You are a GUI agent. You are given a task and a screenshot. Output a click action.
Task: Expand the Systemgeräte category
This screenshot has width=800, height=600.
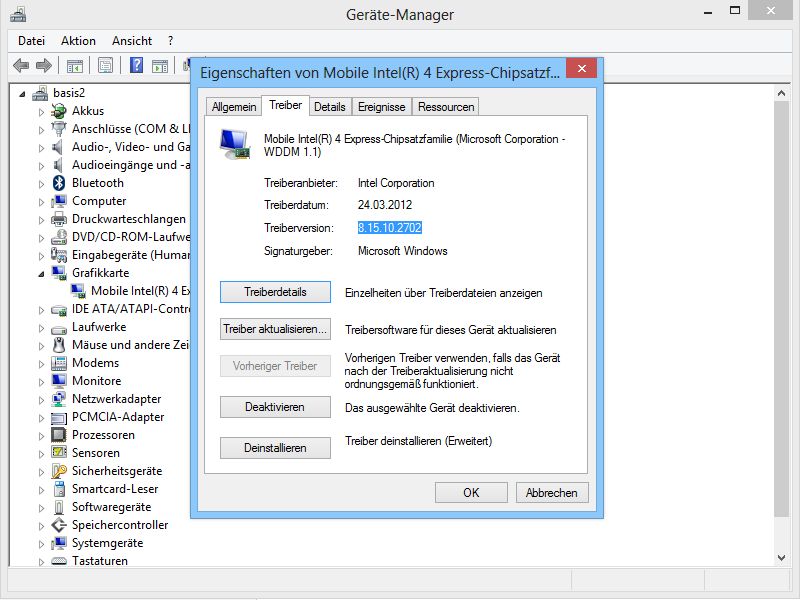[41, 544]
